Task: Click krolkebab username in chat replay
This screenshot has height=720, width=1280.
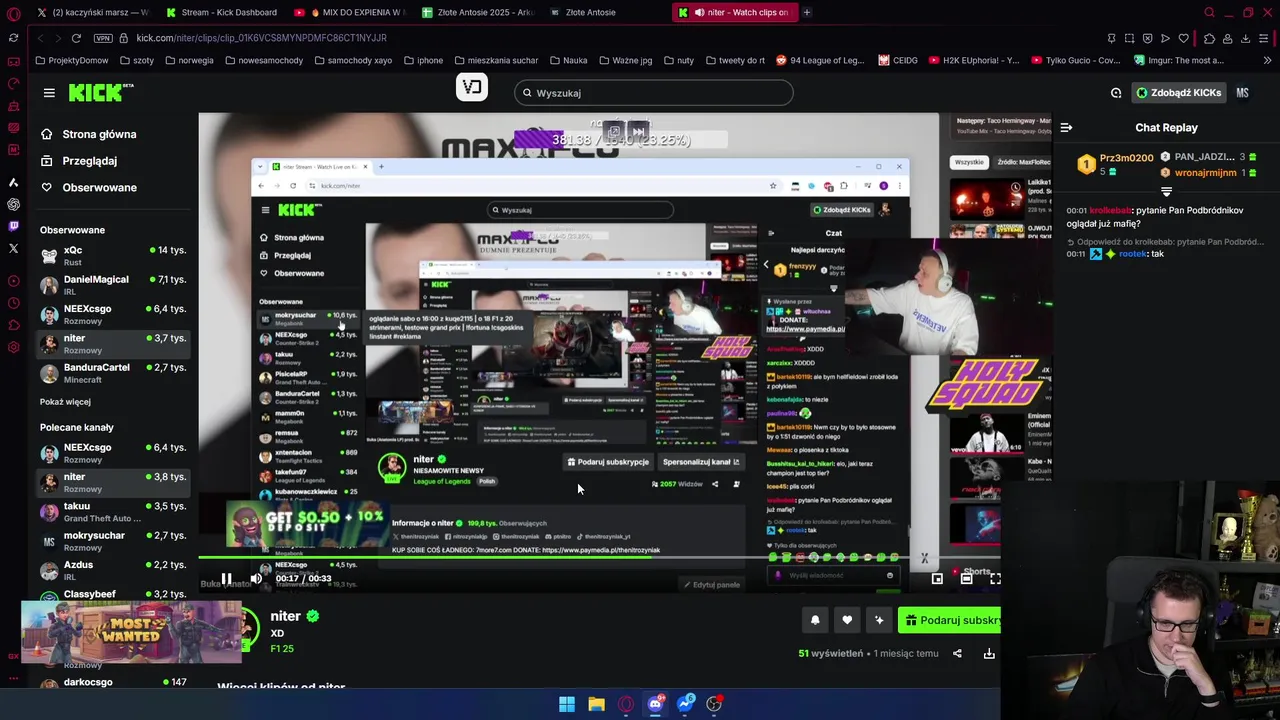Action: tap(1110, 211)
